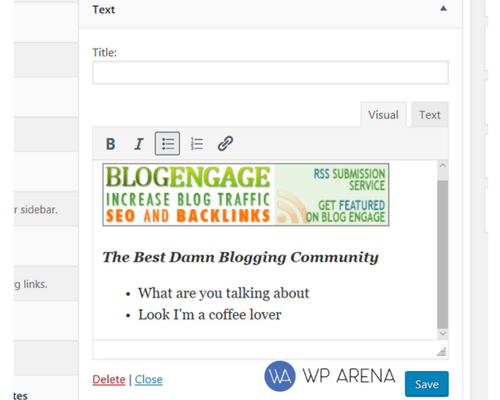The image size is (500, 400).
Task: Click the 'Title:' field label
Action: click(x=105, y=53)
